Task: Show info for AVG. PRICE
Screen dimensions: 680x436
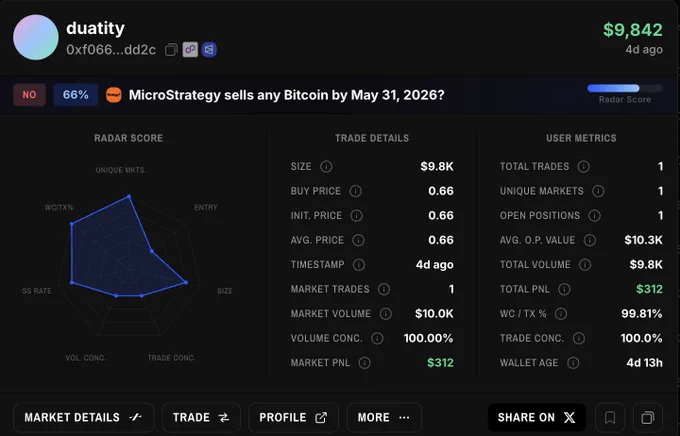Action: 358,240
